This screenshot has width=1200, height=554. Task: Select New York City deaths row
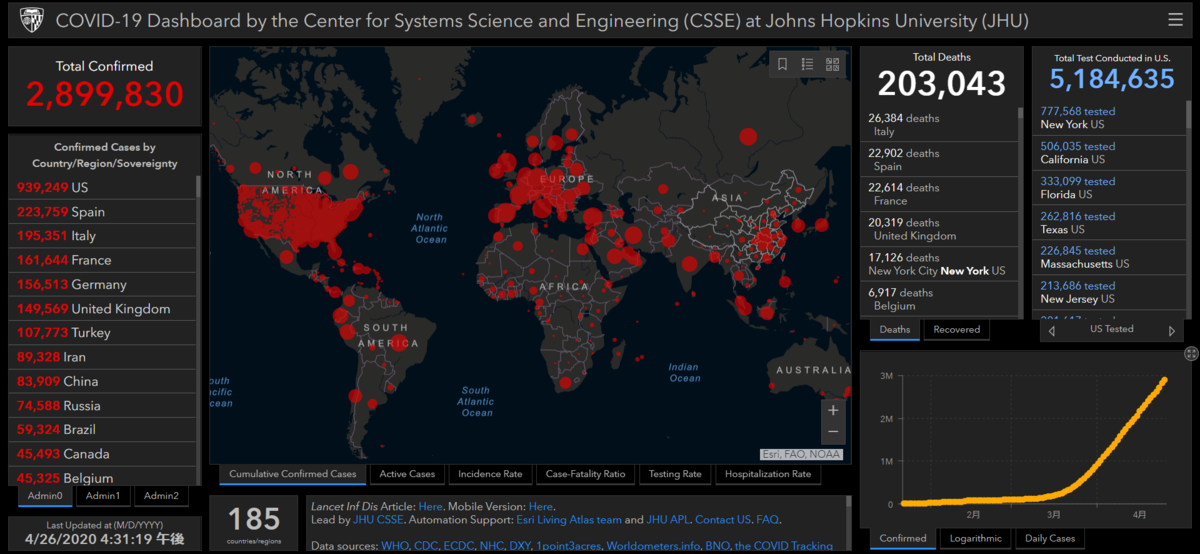938,264
